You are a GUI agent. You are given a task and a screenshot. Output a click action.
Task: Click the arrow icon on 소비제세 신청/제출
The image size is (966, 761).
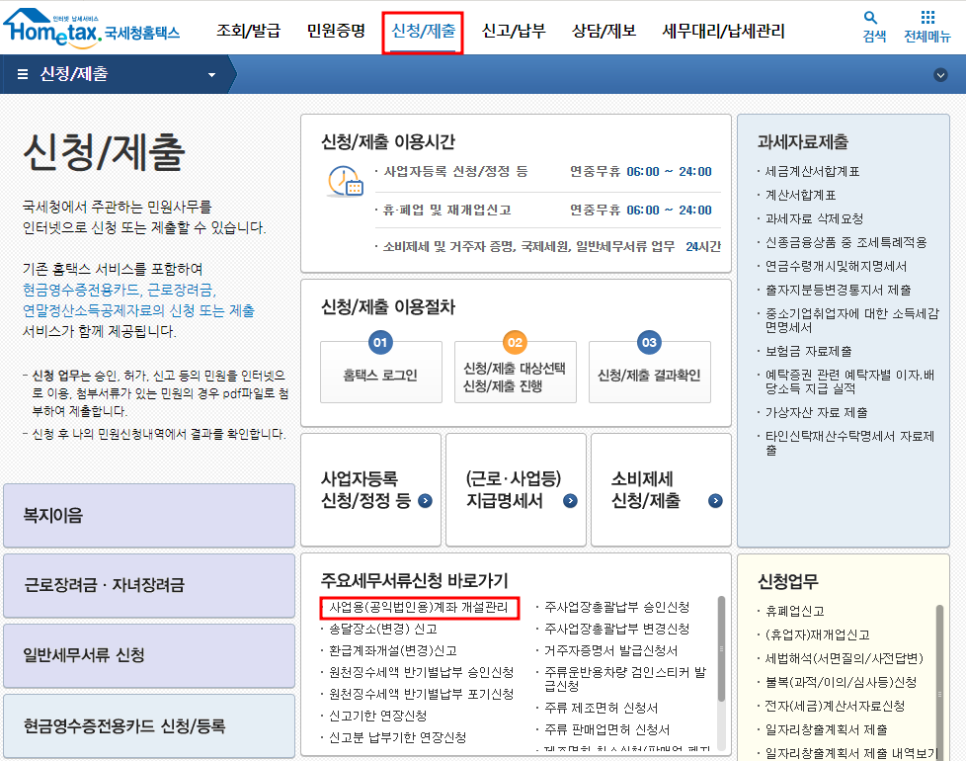coord(716,501)
